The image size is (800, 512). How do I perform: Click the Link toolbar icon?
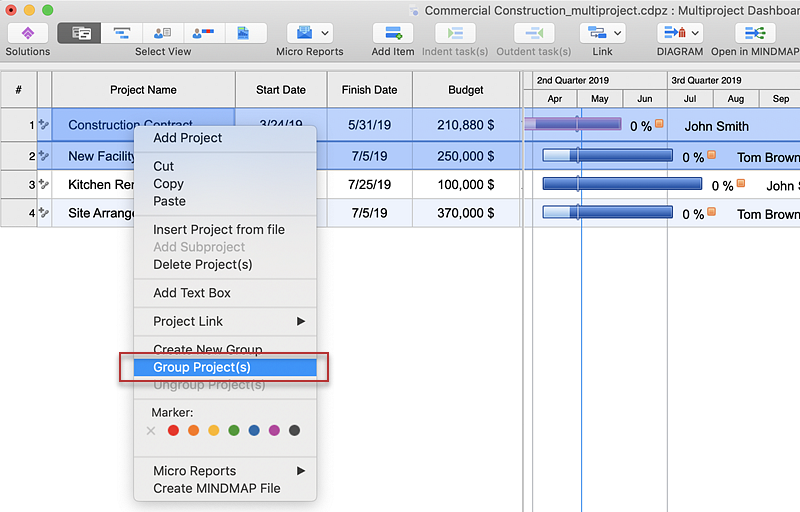point(592,33)
